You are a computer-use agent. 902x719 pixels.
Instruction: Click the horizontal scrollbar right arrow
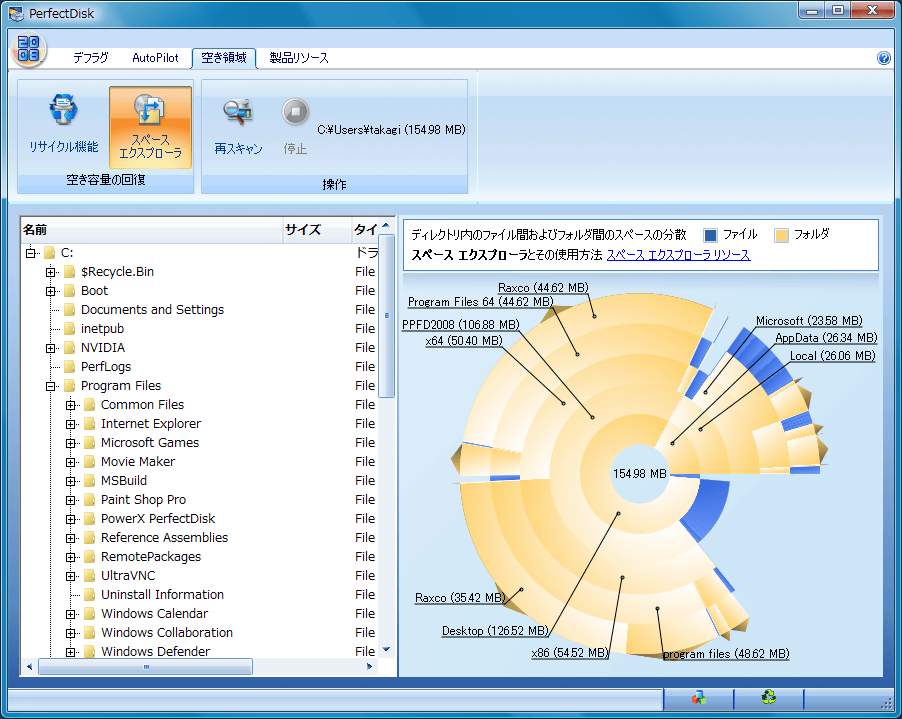(369, 666)
